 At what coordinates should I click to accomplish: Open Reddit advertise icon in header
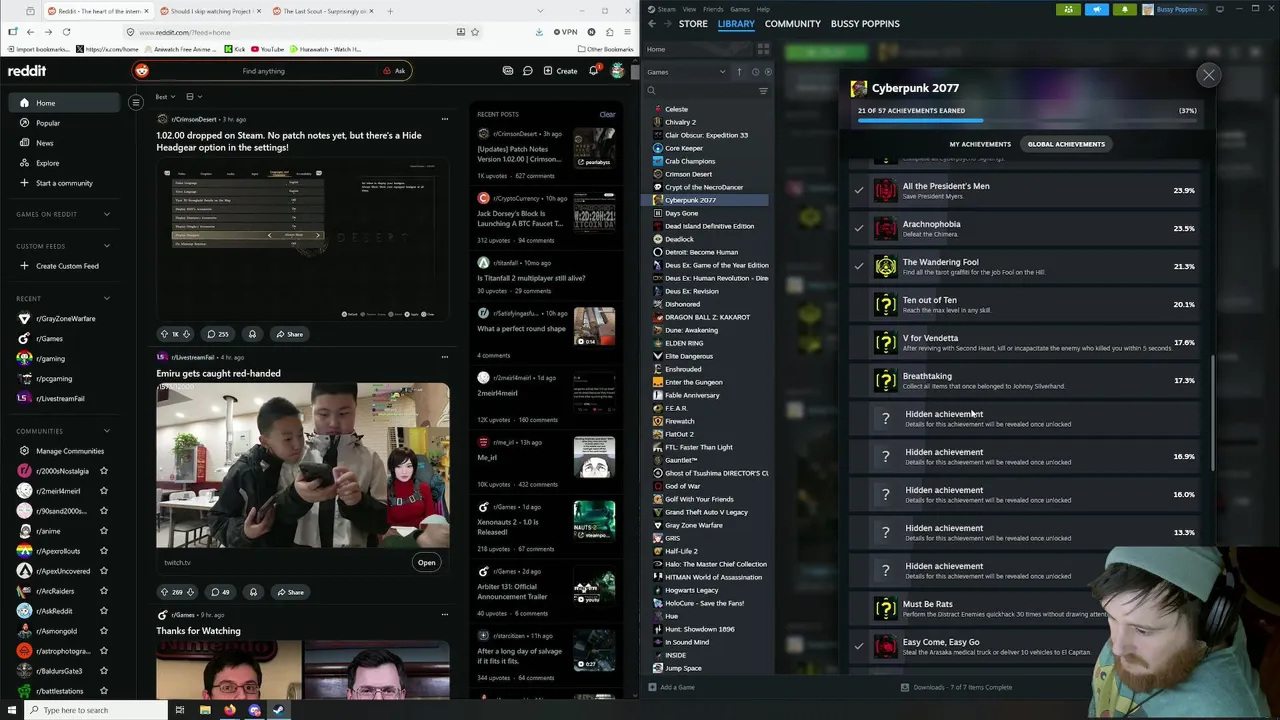508,71
